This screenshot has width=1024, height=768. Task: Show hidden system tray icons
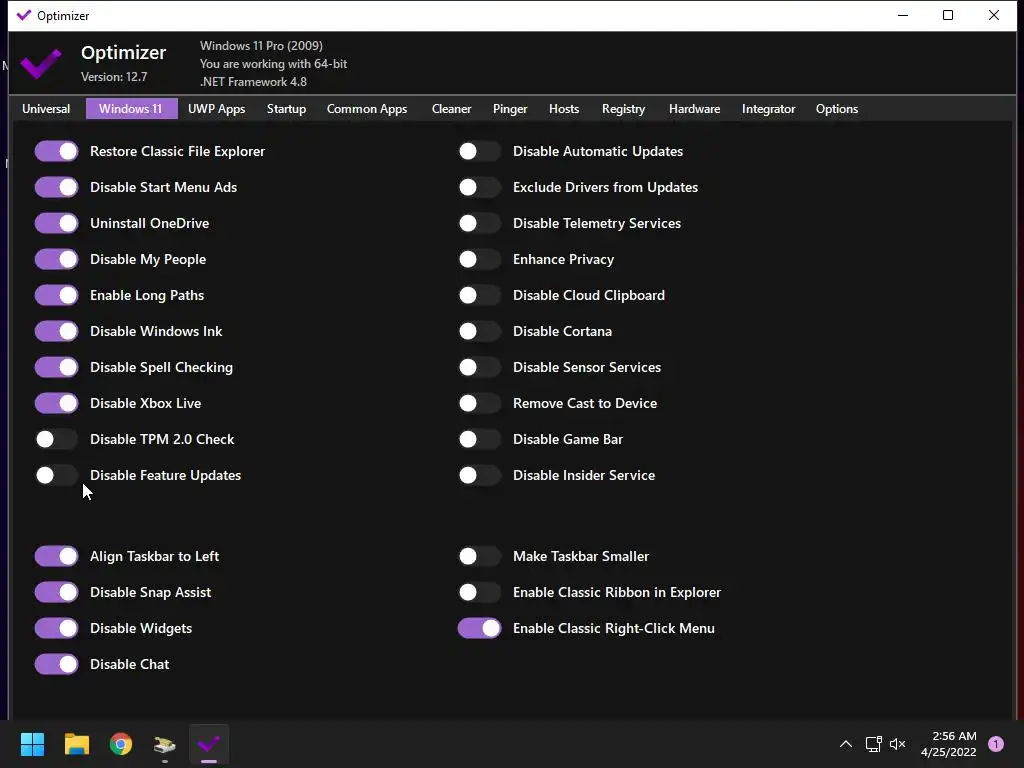click(x=846, y=744)
